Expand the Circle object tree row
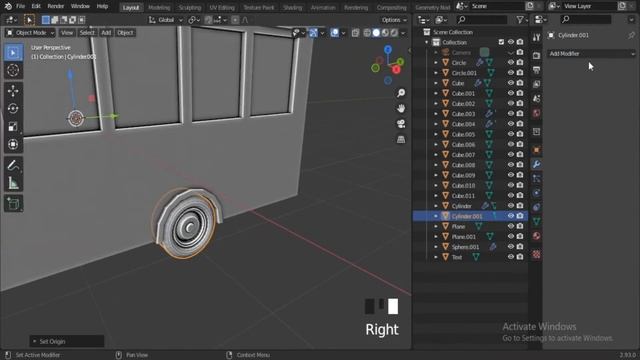 coord(436,62)
